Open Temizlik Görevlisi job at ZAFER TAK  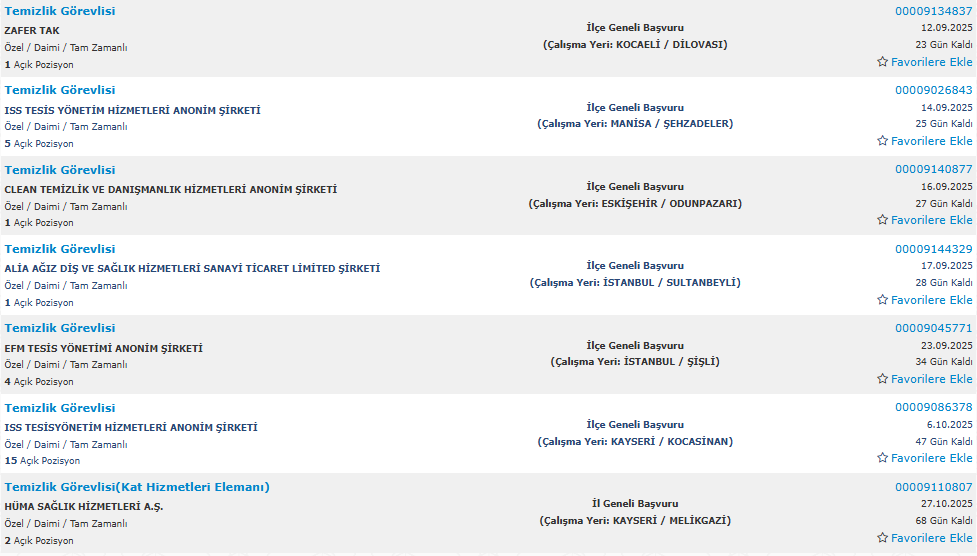click(x=60, y=11)
